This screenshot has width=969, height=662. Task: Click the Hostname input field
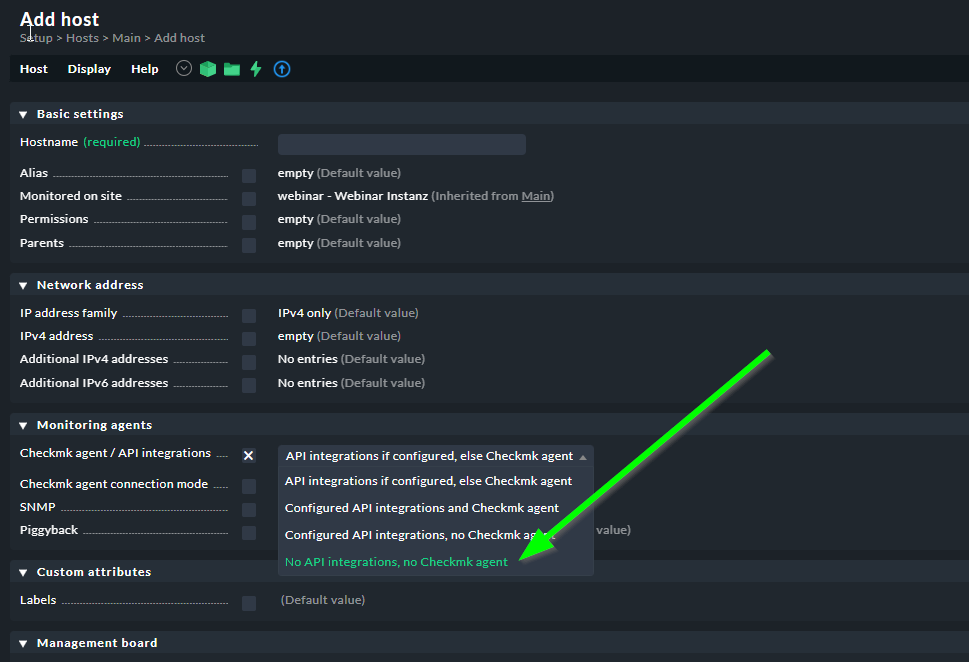point(401,144)
